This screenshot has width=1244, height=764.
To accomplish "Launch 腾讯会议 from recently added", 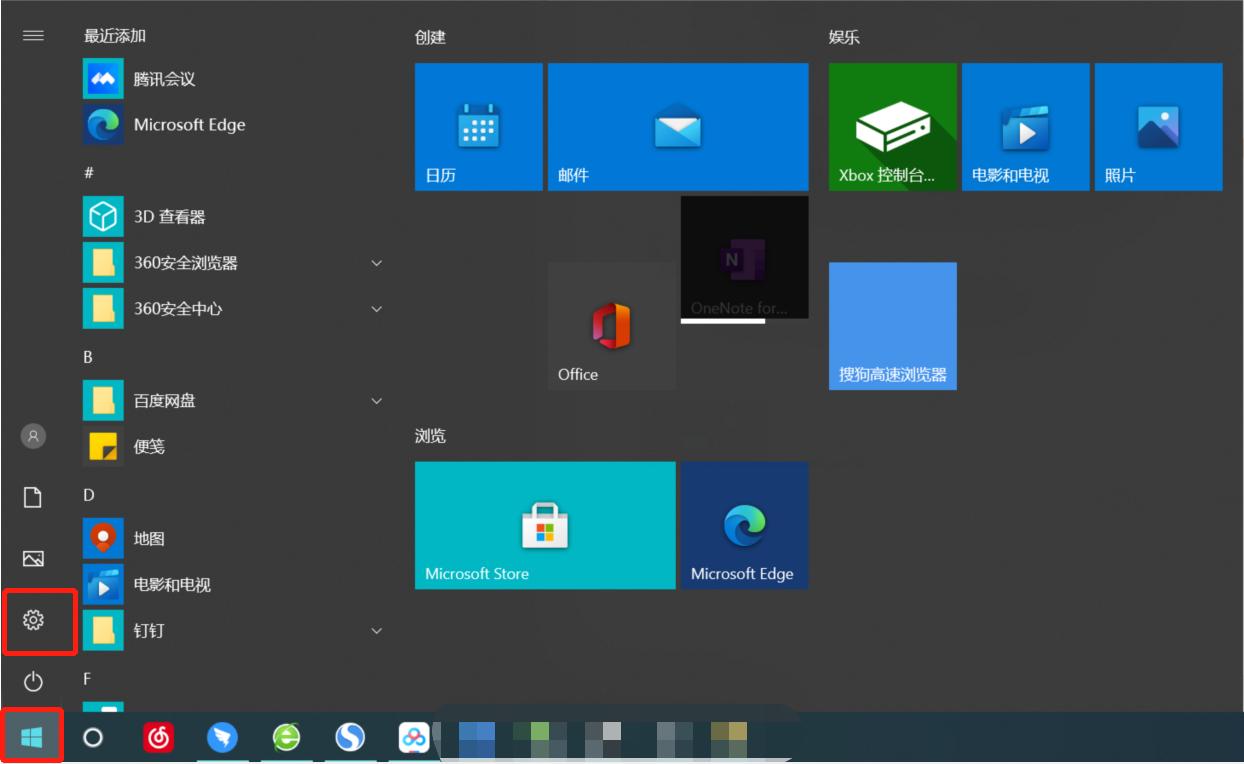I will [x=233, y=79].
